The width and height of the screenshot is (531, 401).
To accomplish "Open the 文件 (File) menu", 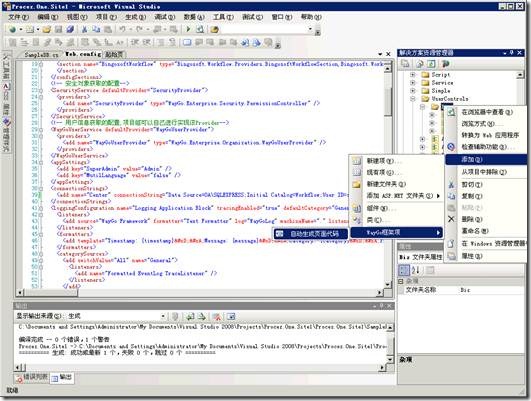I will pos(18,17).
